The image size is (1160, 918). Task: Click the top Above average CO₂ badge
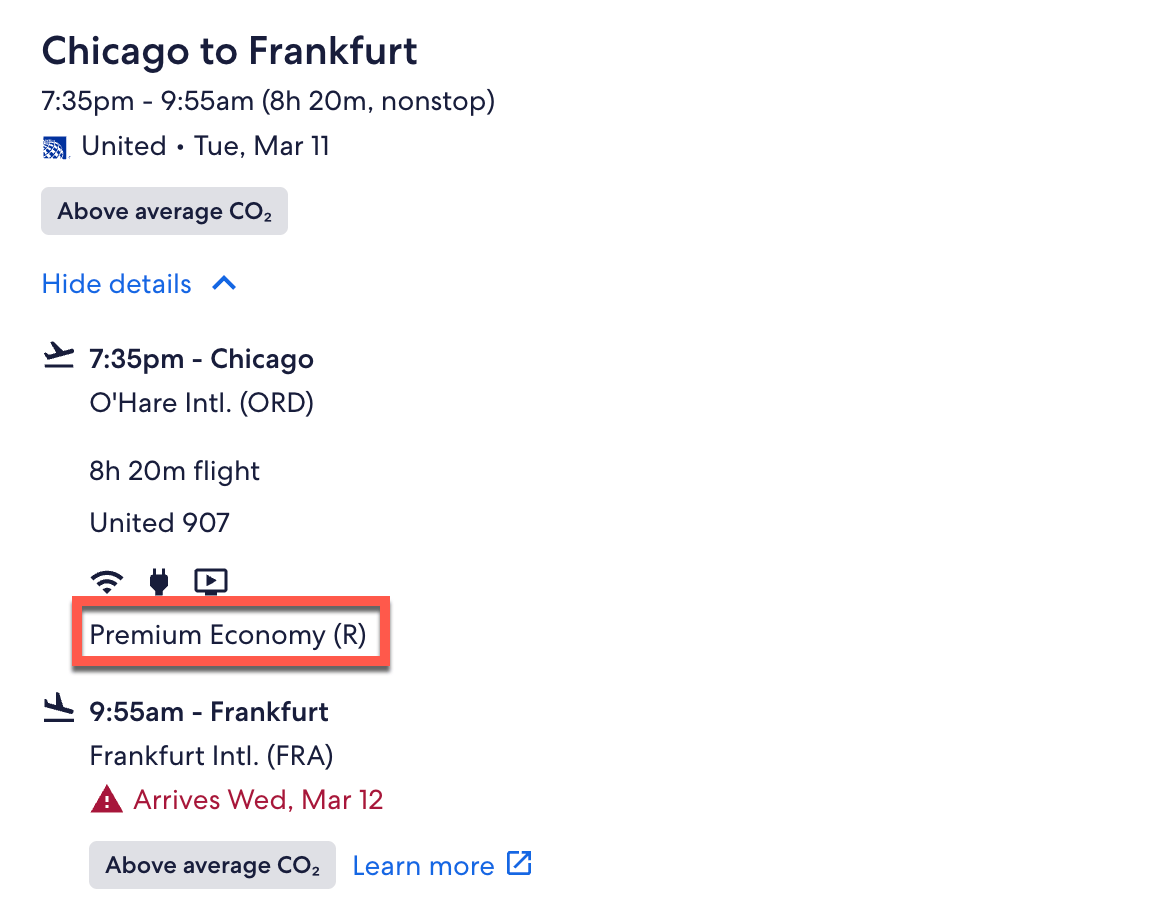[x=164, y=212]
